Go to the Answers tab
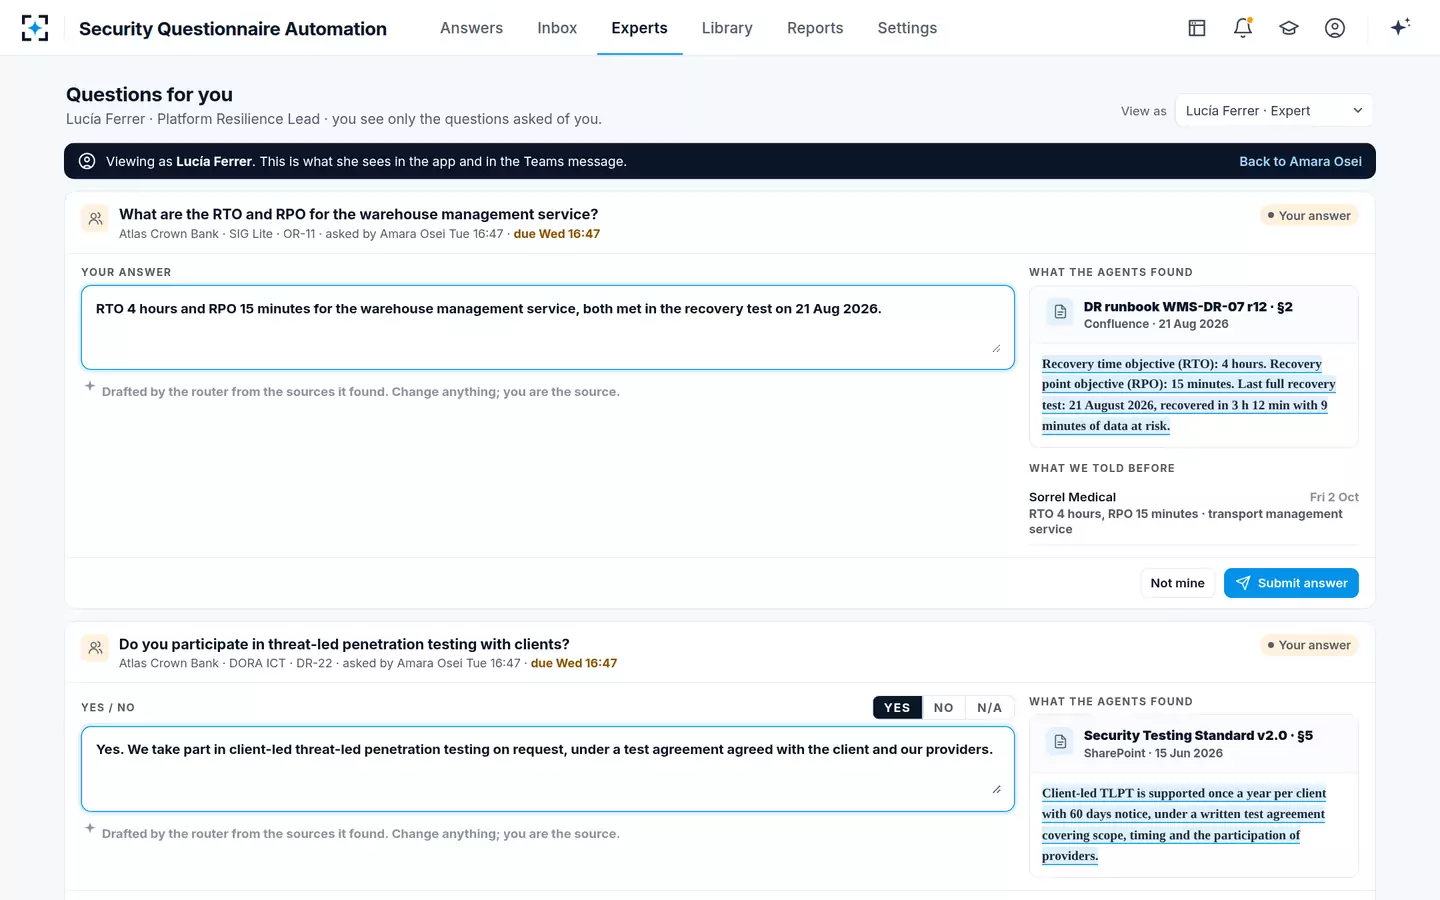This screenshot has width=1440, height=900. [x=471, y=28]
